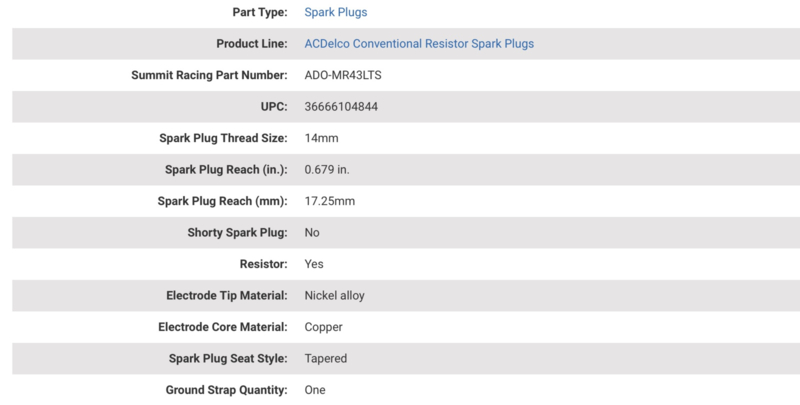Screen dimensions: 800x405
Task: Click the Product Line label
Action: [252, 44]
